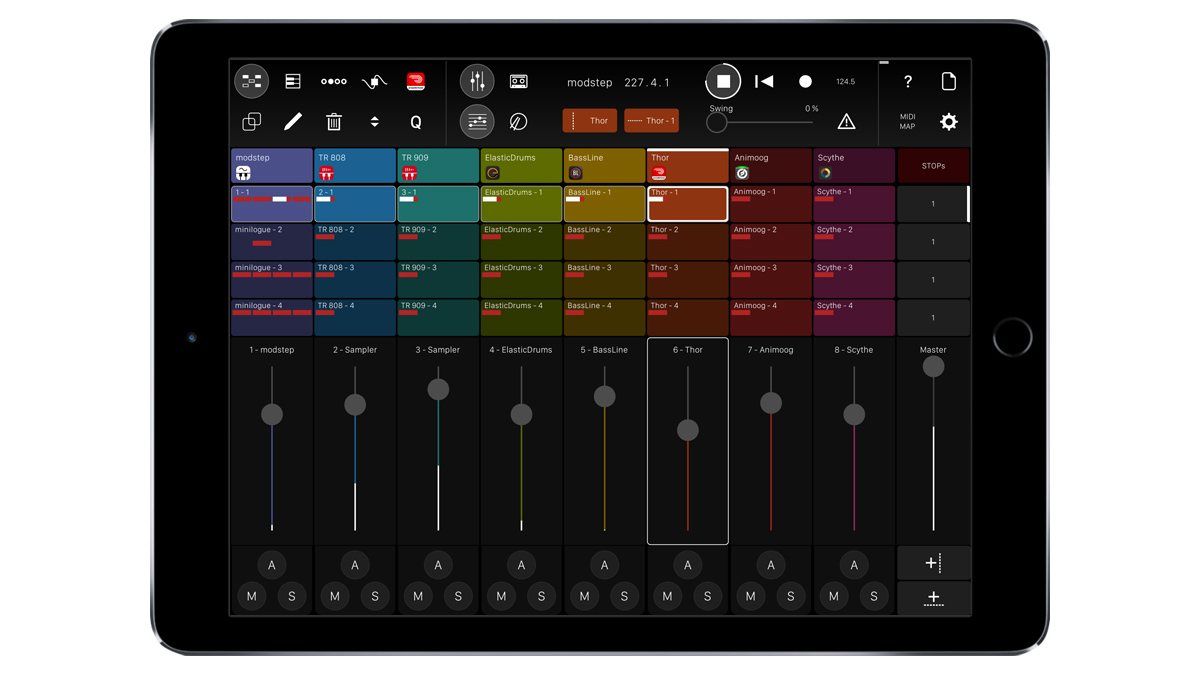Viewport: 1200px width, 675px height.
Task: Mute the 6 - Thor channel
Action: (x=667, y=596)
